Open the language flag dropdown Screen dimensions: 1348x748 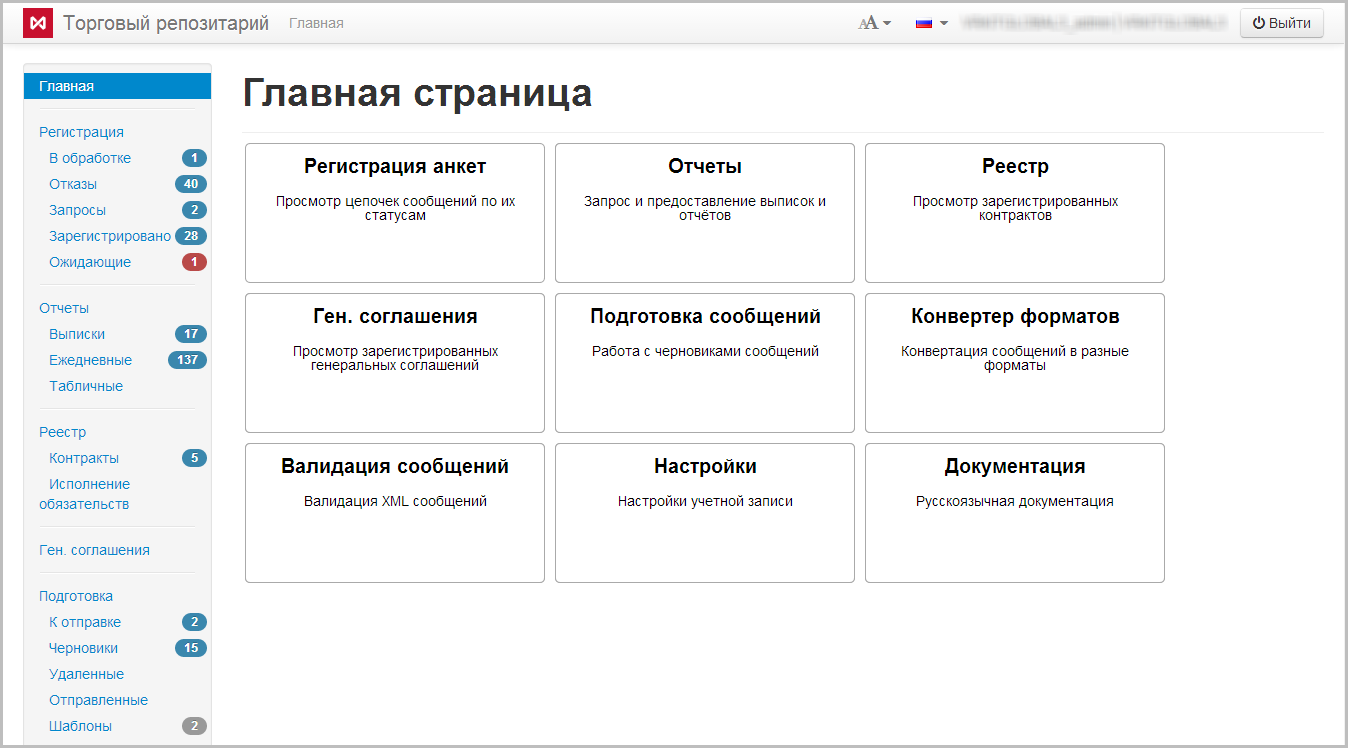[x=931, y=23]
